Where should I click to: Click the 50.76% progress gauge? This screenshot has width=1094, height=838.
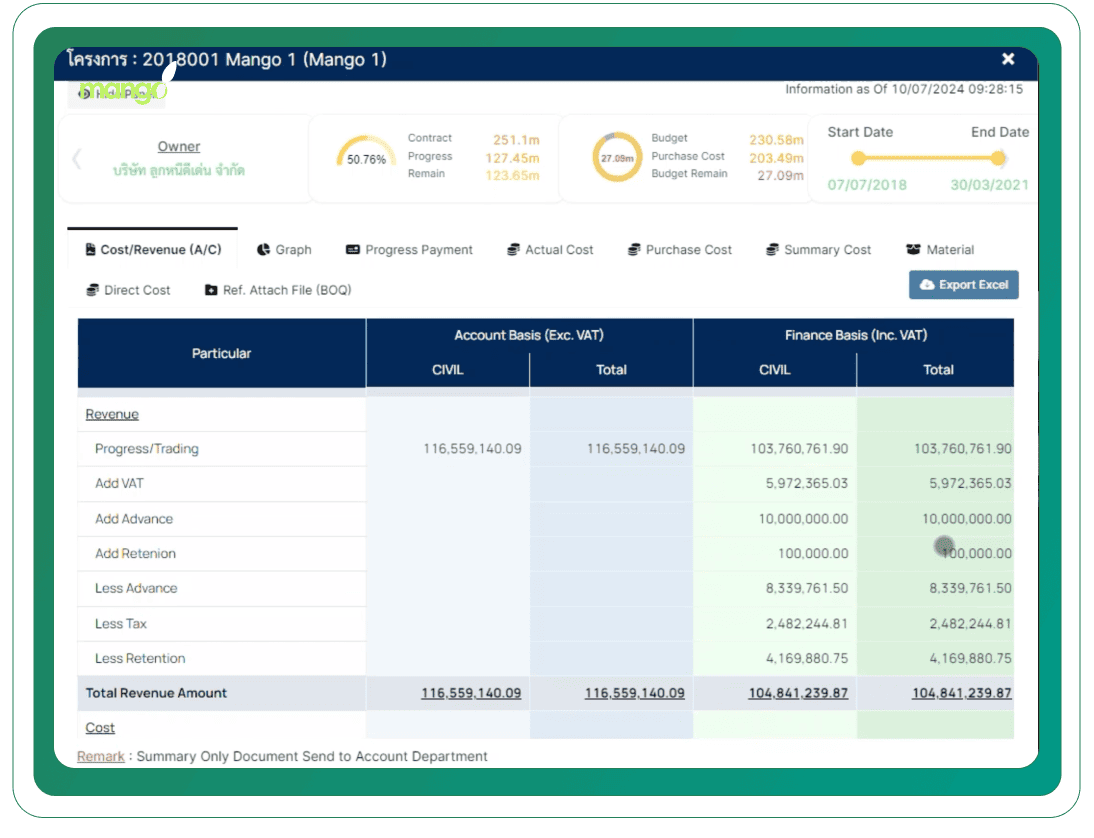pos(366,158)
